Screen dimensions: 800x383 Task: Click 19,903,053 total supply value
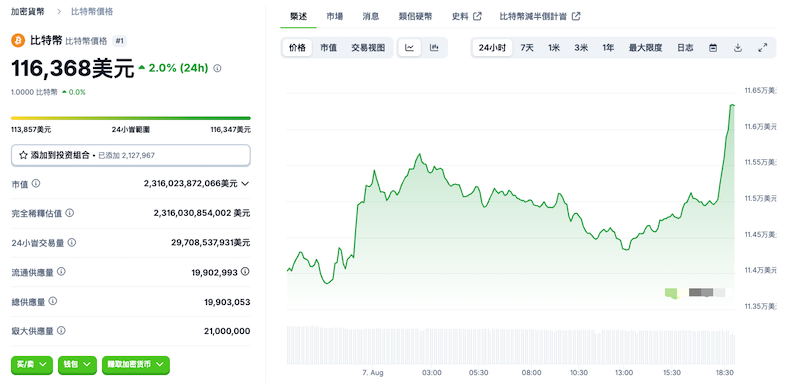[227, 302]
